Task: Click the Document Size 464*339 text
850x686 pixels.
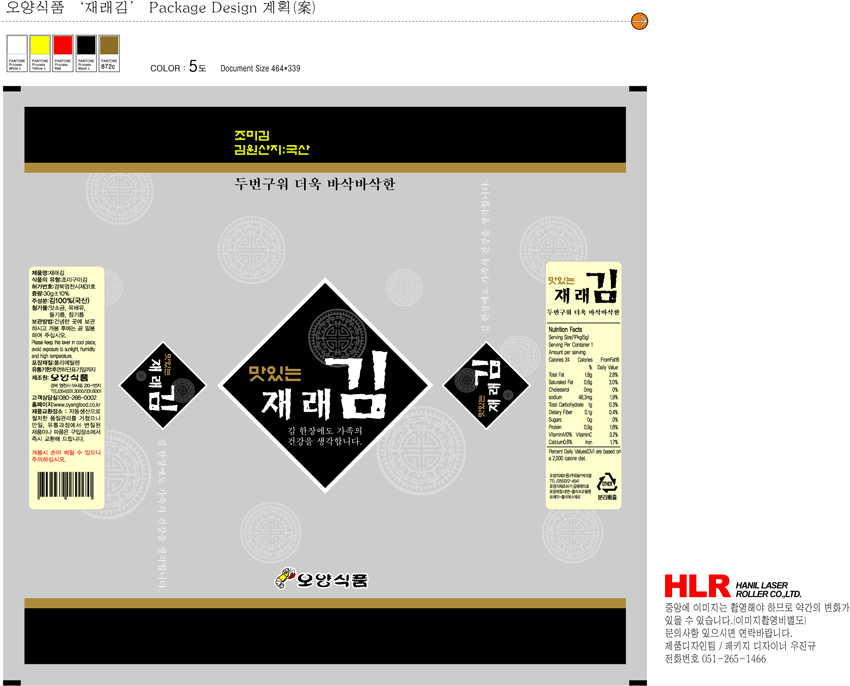Action: 260,69
